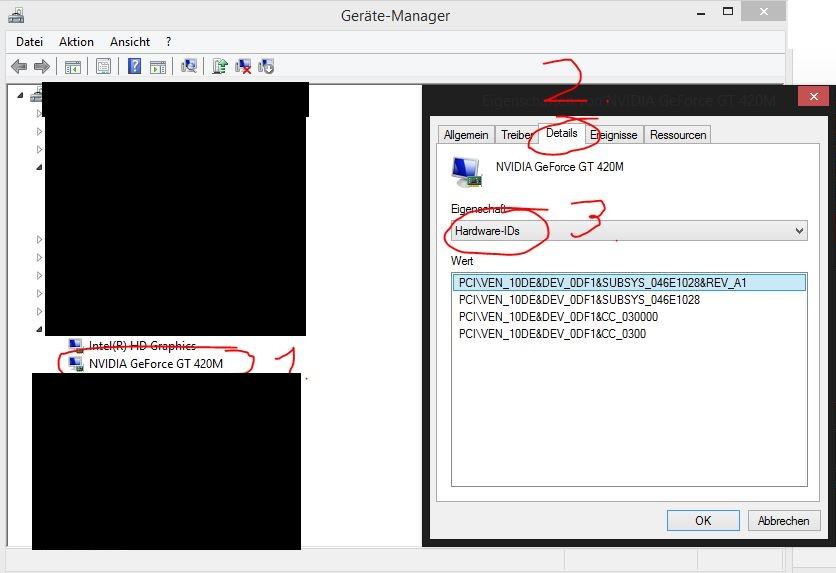Open the Ansicht menu
Image resolution: width=836 pixels, height=573 pixels.
[130, 42]
